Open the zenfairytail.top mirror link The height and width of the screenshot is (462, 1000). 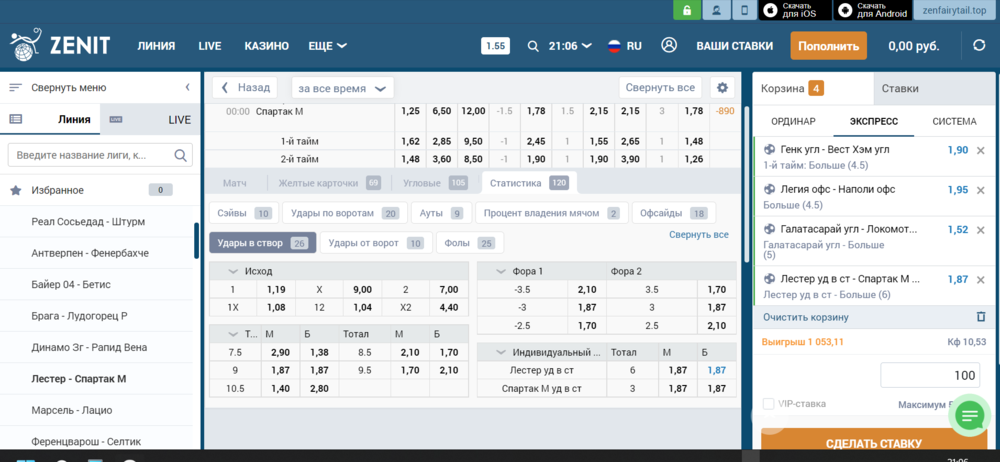pyautogui.click(x=954, y=11)
